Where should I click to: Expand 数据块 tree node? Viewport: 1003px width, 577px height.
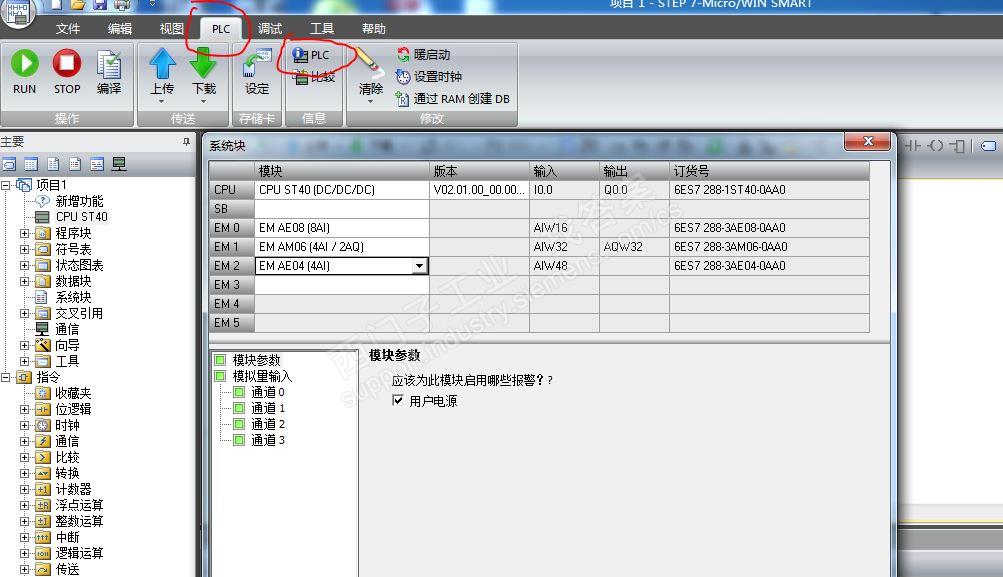pos(24,281)
